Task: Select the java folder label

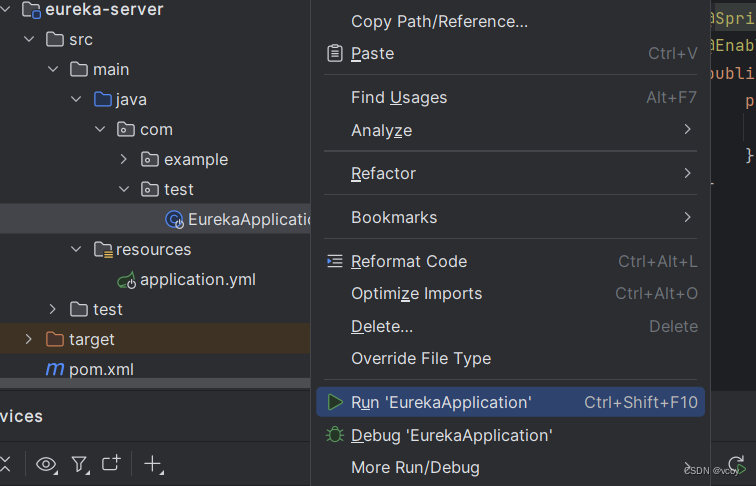Action: click(x=131, y=100)
